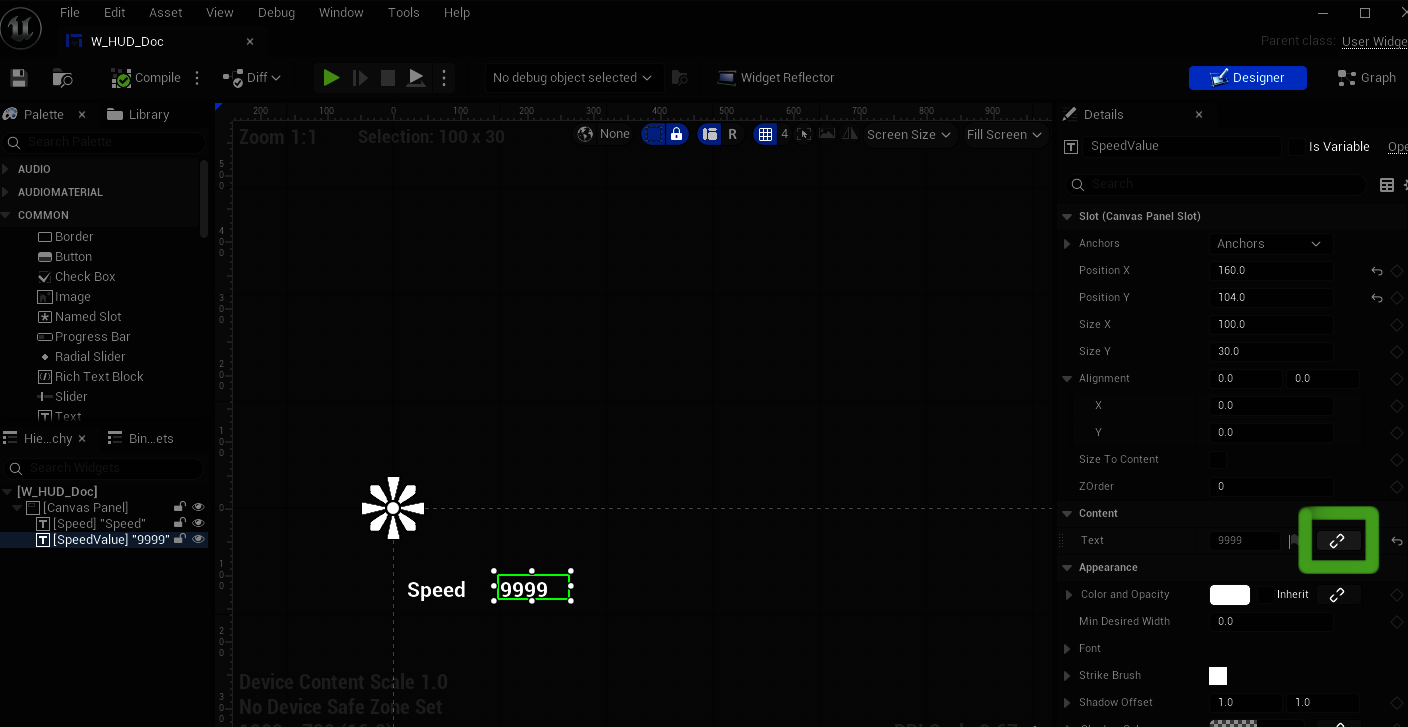Toggle grid snapping in designer toolbar
The height and width of the screenshot is (727, 1408).
pyautogui.click(x=765, y=134)
